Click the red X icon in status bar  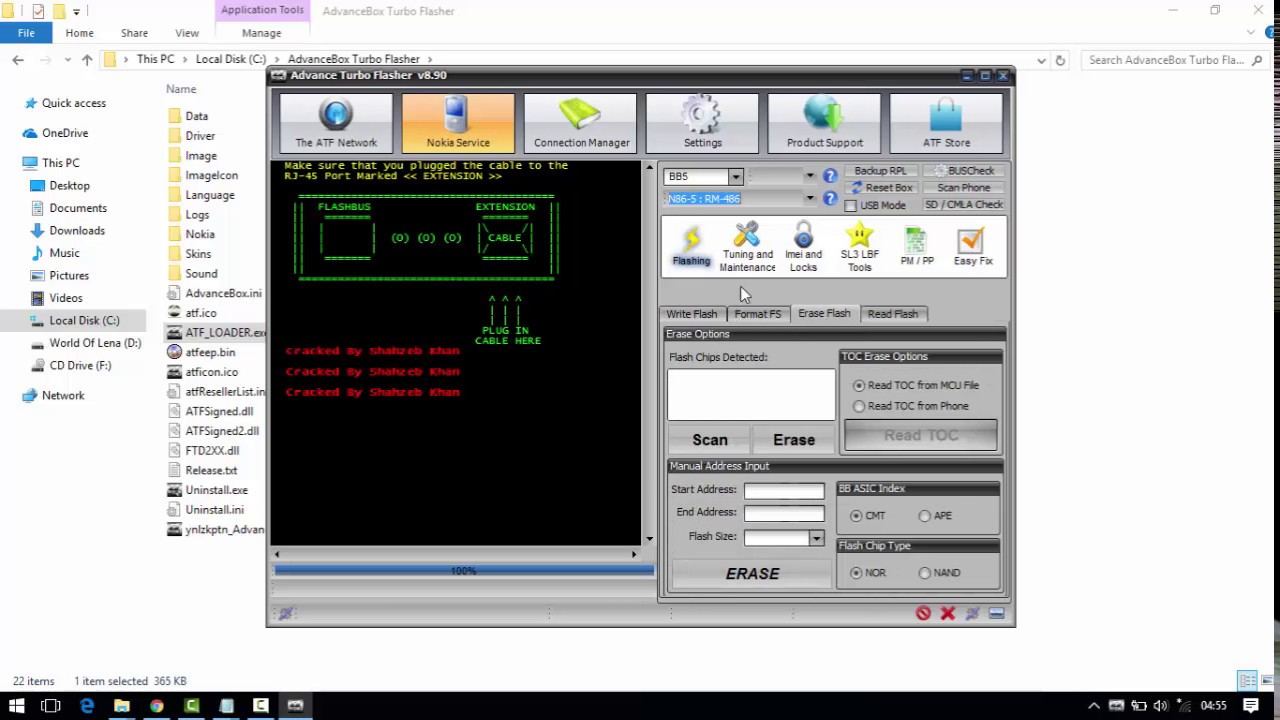pos(947,613)
